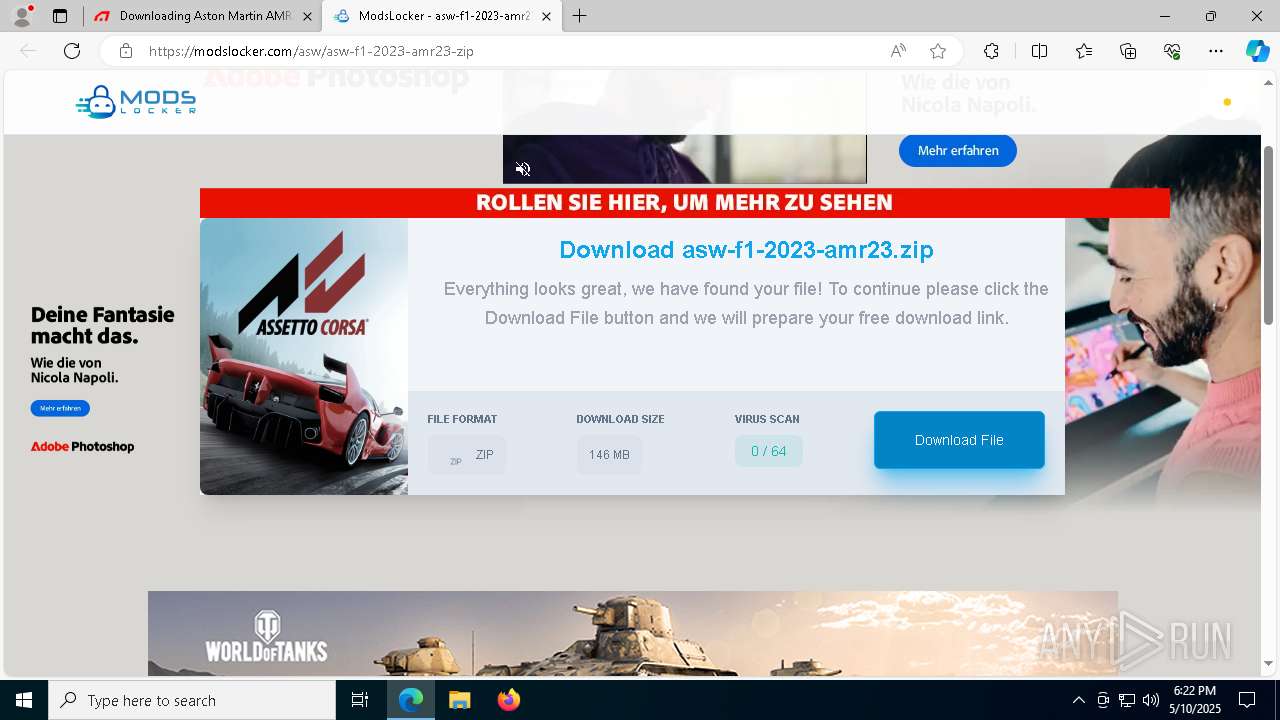View site information lock icon
The image size is (1280, 720).
tap(126, 51)
